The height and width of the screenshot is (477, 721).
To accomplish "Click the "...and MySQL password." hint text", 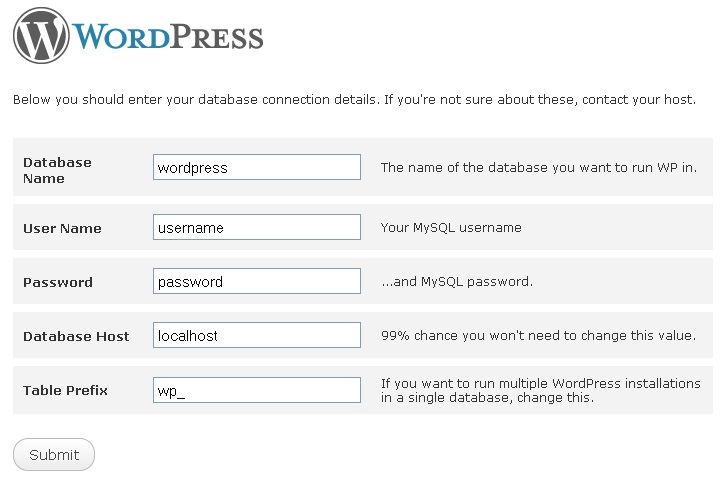I will pos(456,282).
